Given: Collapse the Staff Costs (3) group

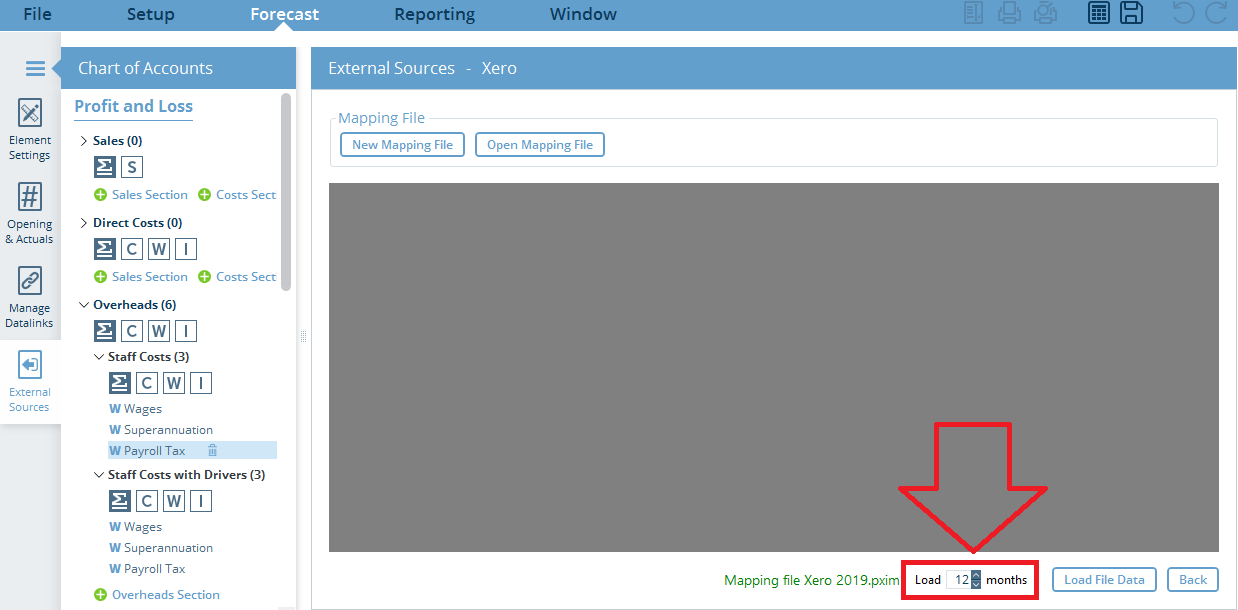Looking at the screenshot, I should 99,357.
